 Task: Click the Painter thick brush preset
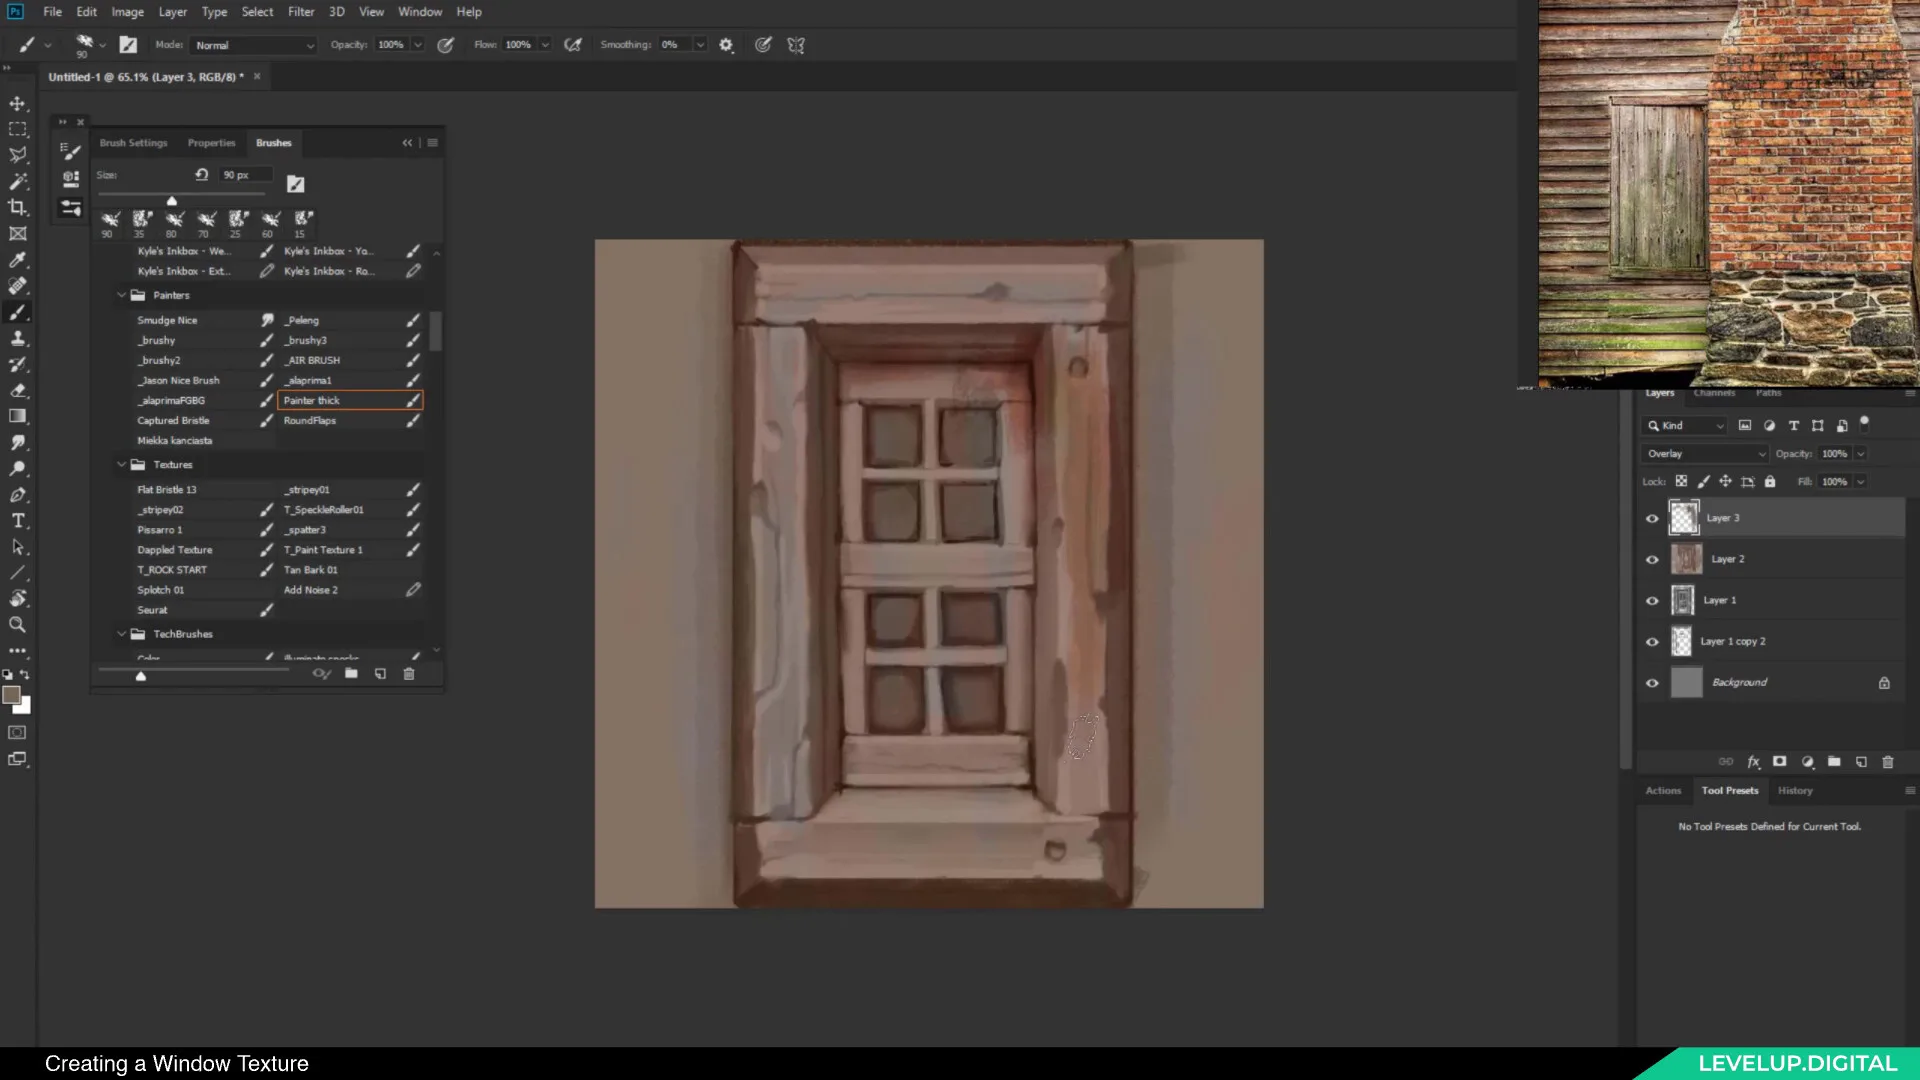click(x=313, y=400)
